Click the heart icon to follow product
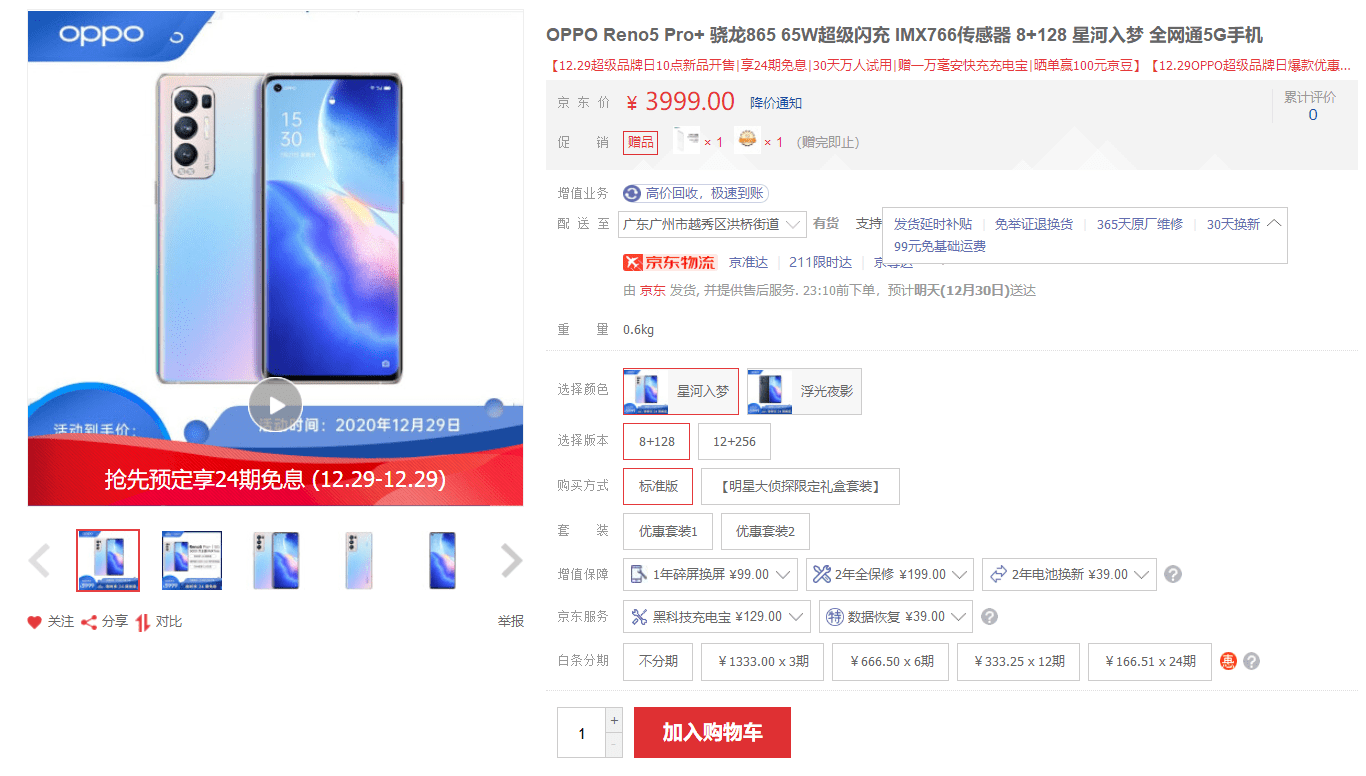 [x=35, y=622]
